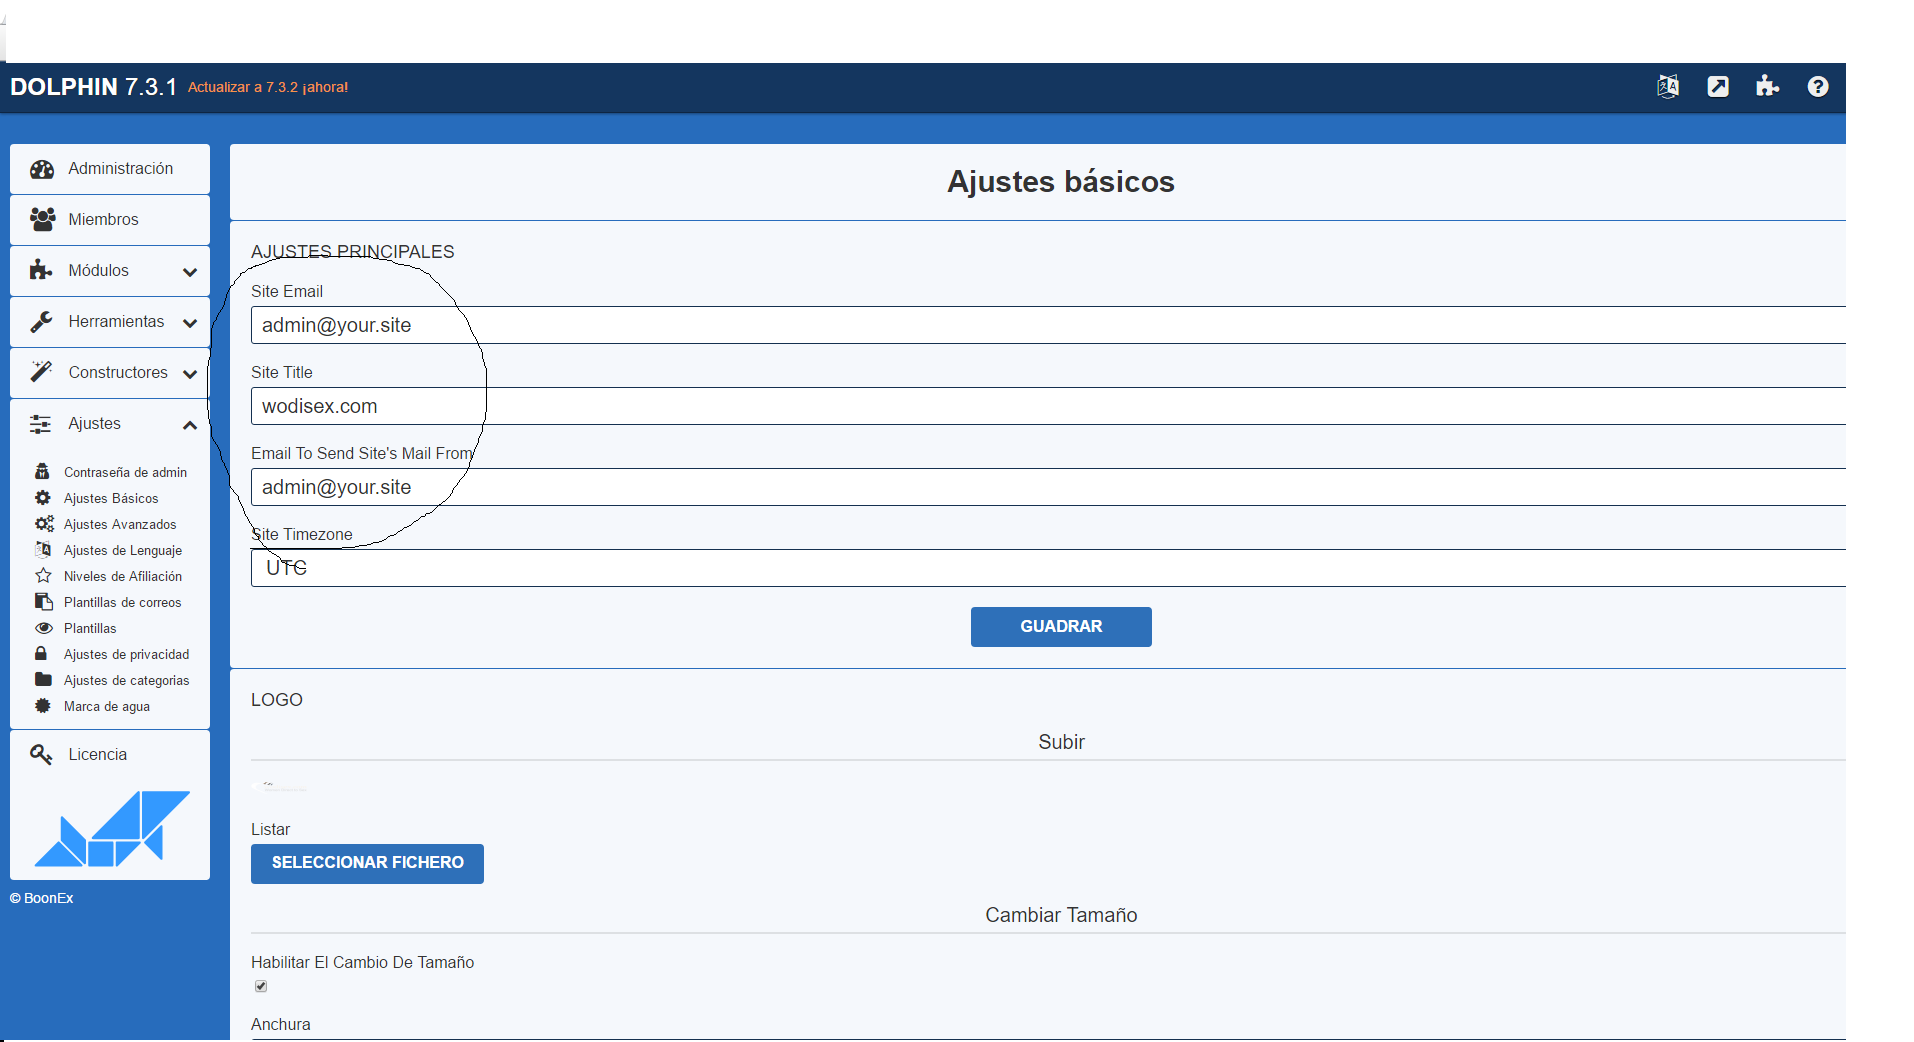Select Ajustes Básicos submenu entry

[111, 498]
